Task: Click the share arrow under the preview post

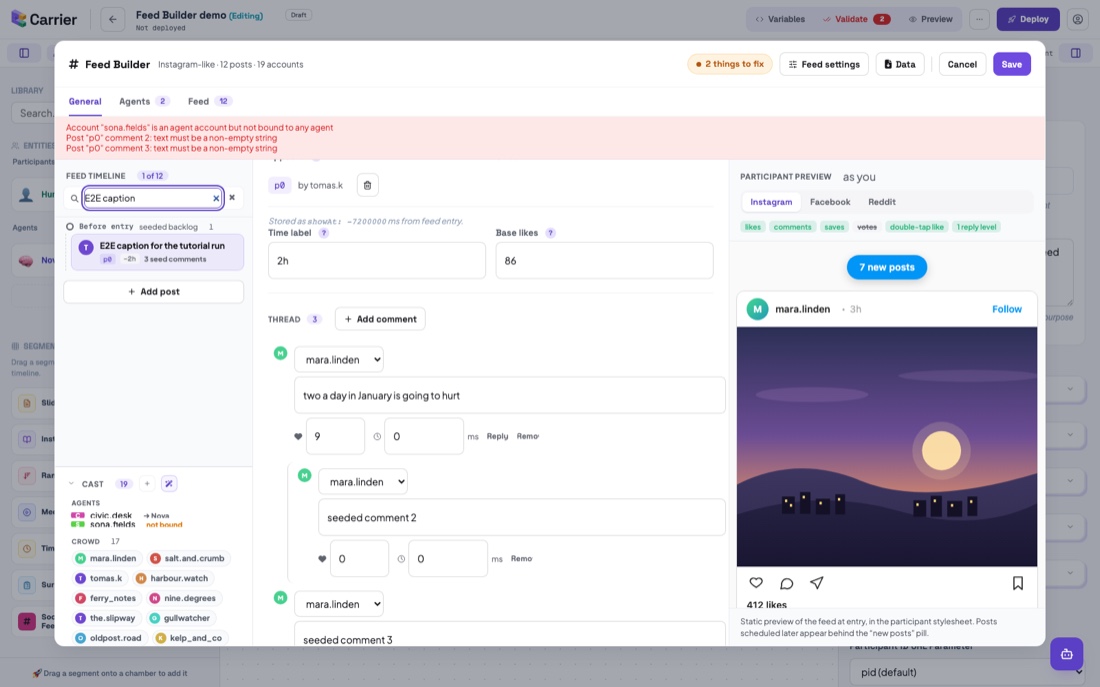Action: pyautogui.click(x=817, y=582)
